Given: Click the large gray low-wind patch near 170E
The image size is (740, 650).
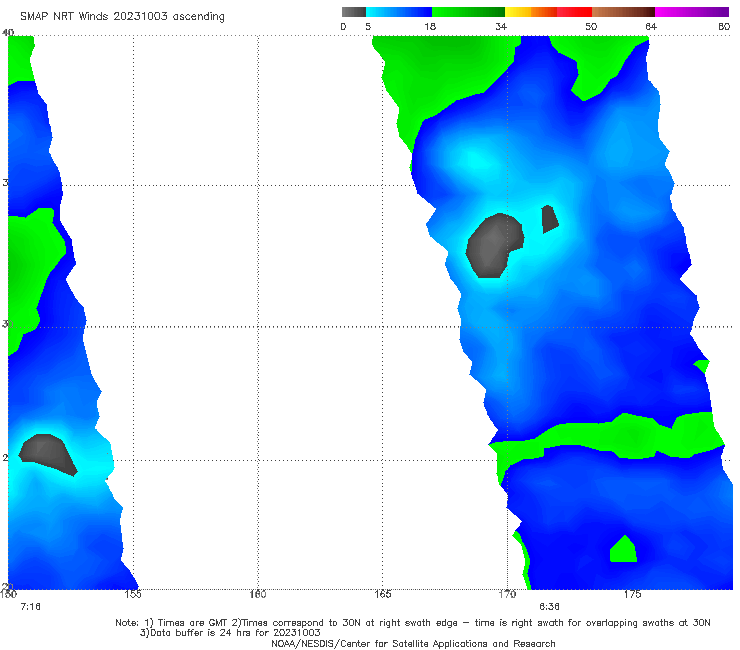Looking at the screenshot, I should [x=494, y=245].
